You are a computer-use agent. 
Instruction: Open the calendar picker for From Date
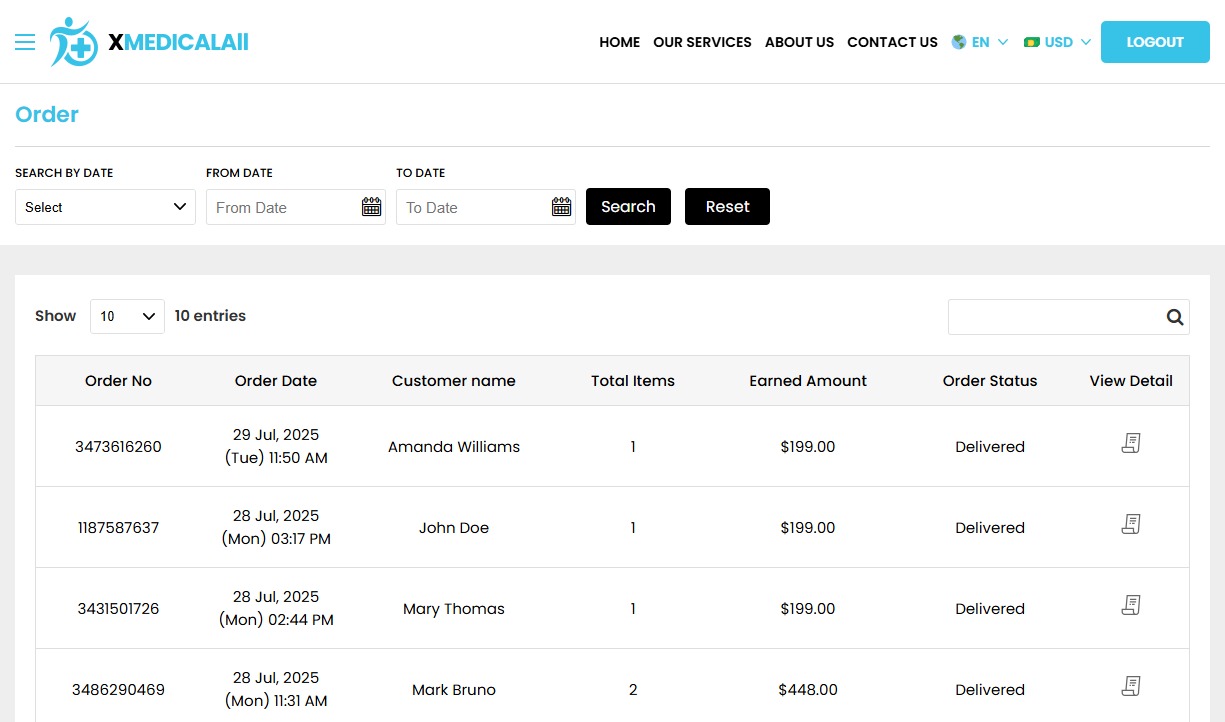[x=371, y=206]
